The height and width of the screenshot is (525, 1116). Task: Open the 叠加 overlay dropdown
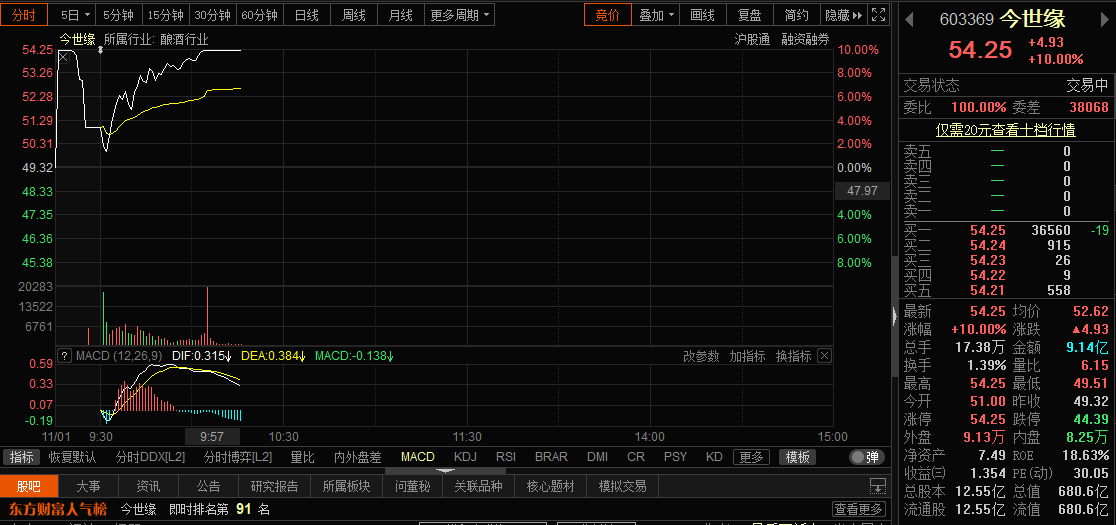(x=657, y=15)
